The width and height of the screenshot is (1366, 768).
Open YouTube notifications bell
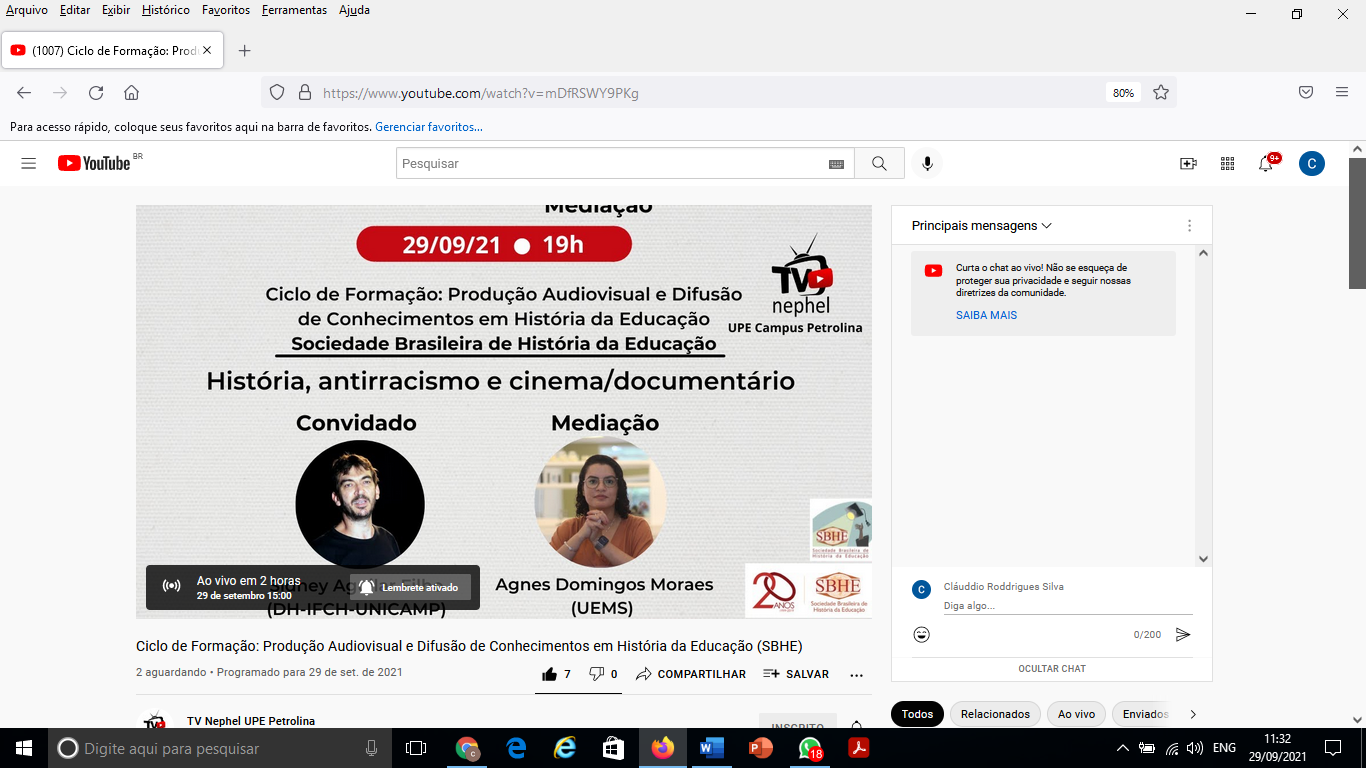tap(1266, 164)
